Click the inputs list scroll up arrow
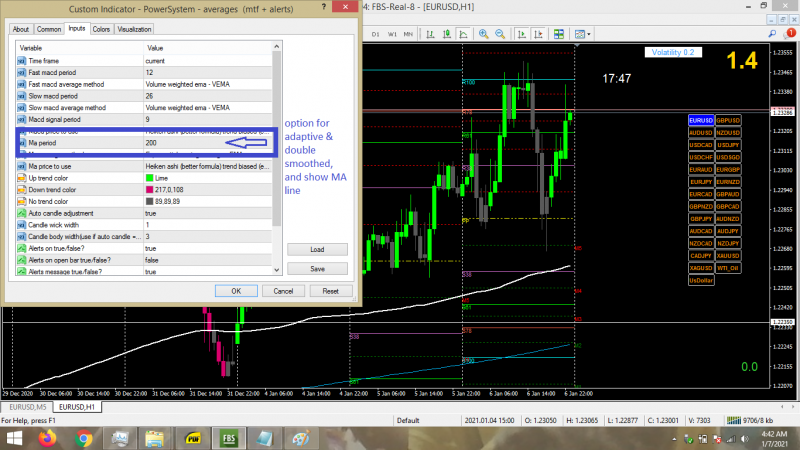Viewport: 800px width, 450px height. pos(277,46)
